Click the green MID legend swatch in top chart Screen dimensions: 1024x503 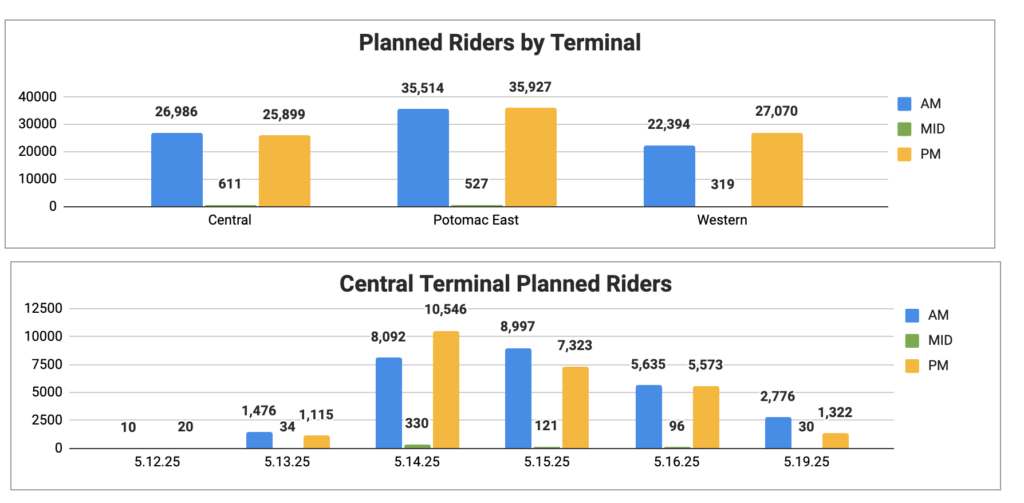point(905,129)
